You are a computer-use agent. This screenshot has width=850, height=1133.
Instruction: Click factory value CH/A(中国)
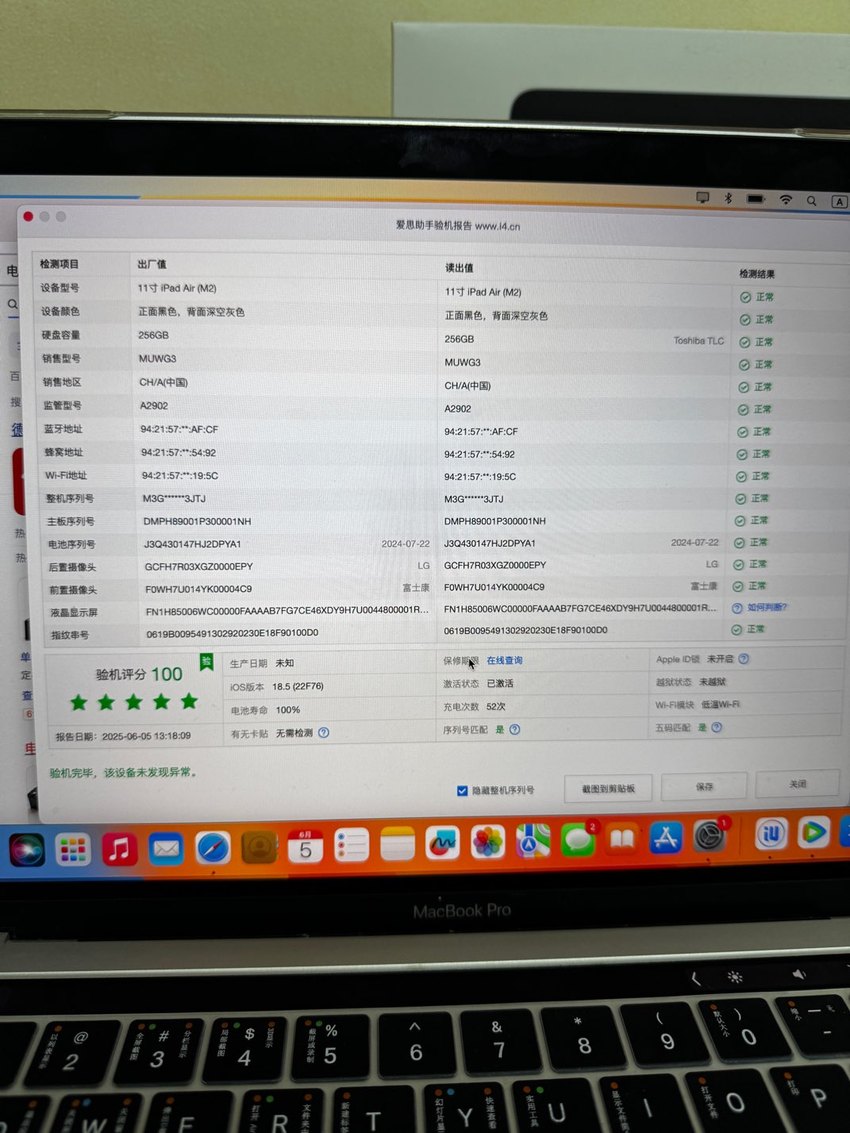coord(163,382)
